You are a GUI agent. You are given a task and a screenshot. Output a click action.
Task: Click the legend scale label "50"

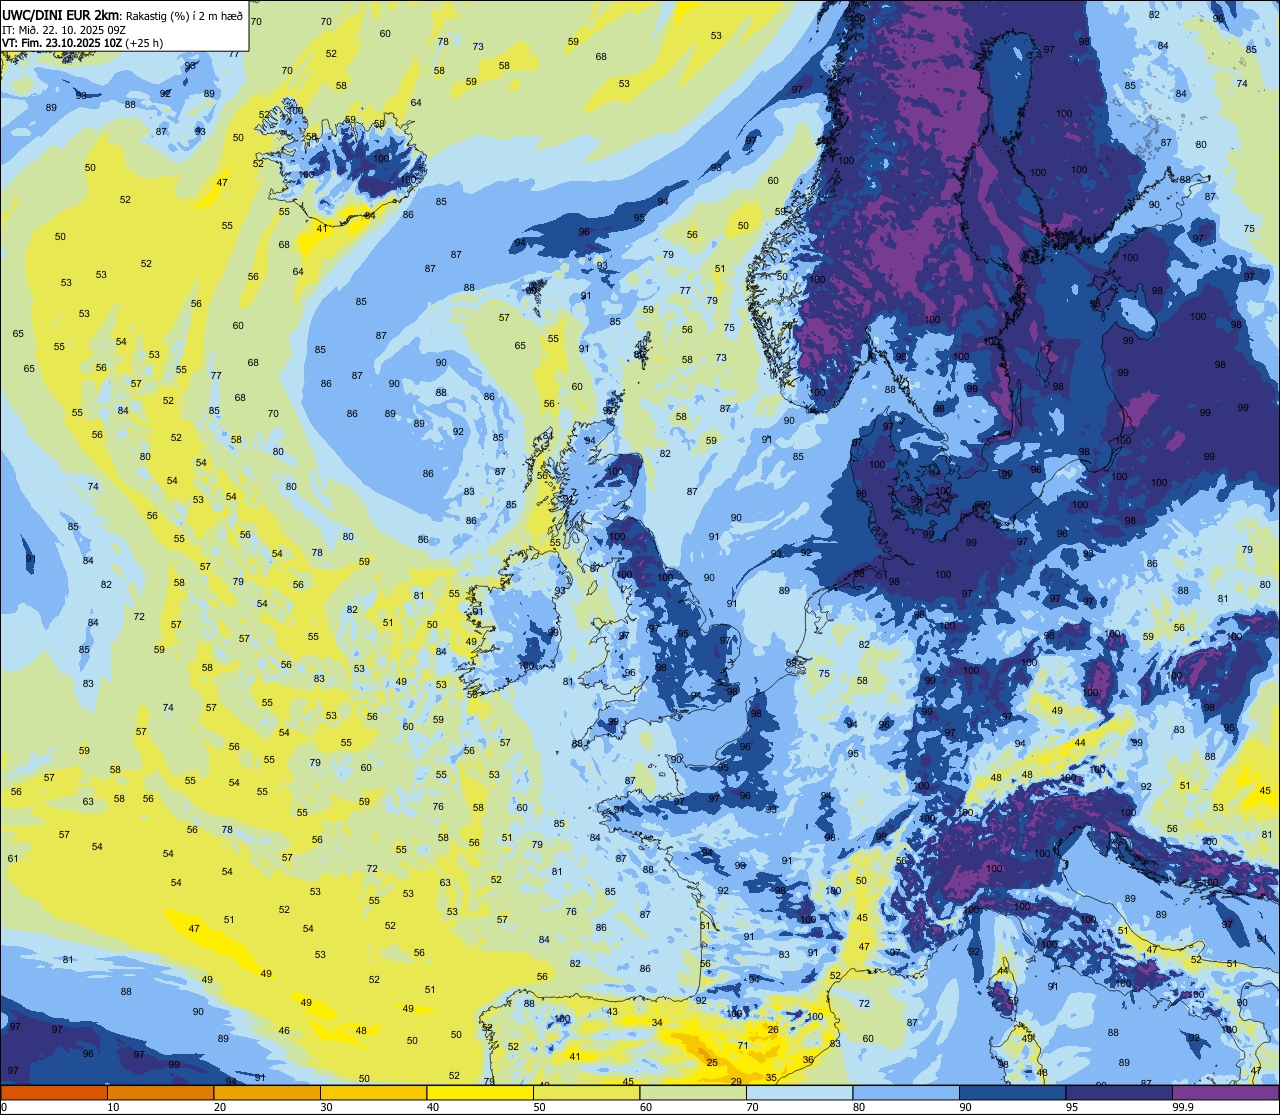539,1107
